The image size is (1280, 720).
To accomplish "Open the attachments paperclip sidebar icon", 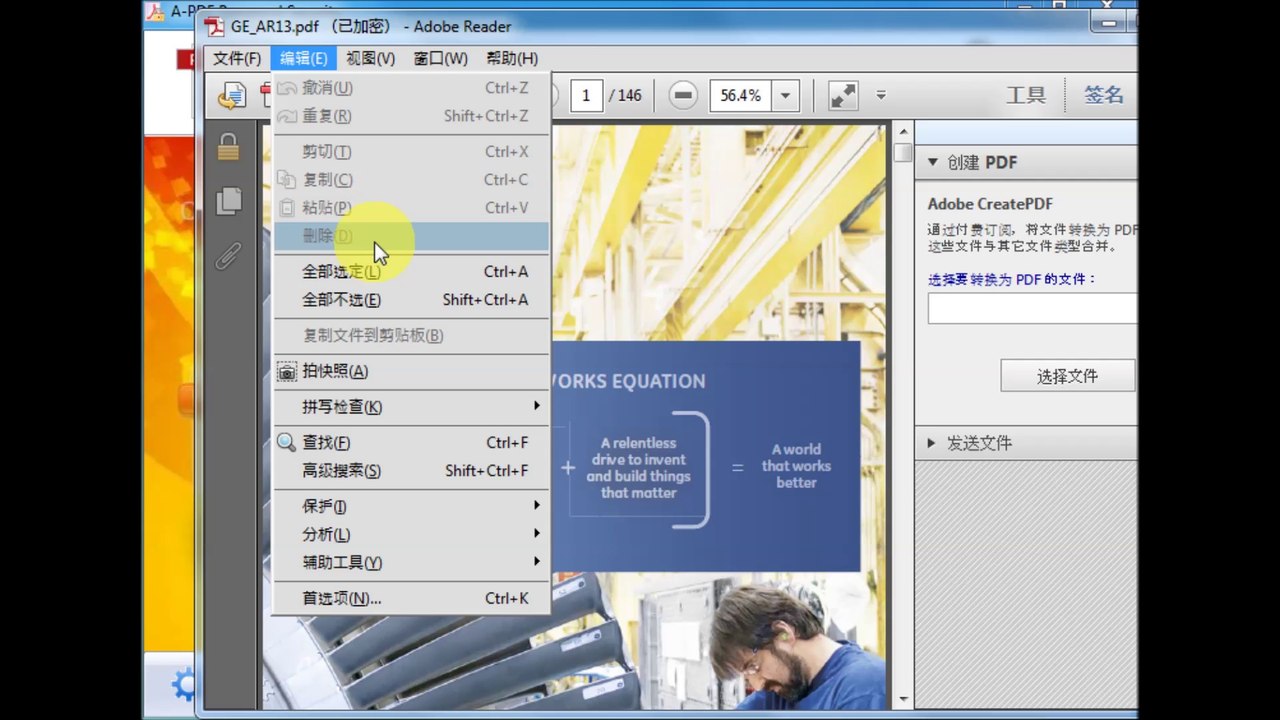I will pos(229,256).
